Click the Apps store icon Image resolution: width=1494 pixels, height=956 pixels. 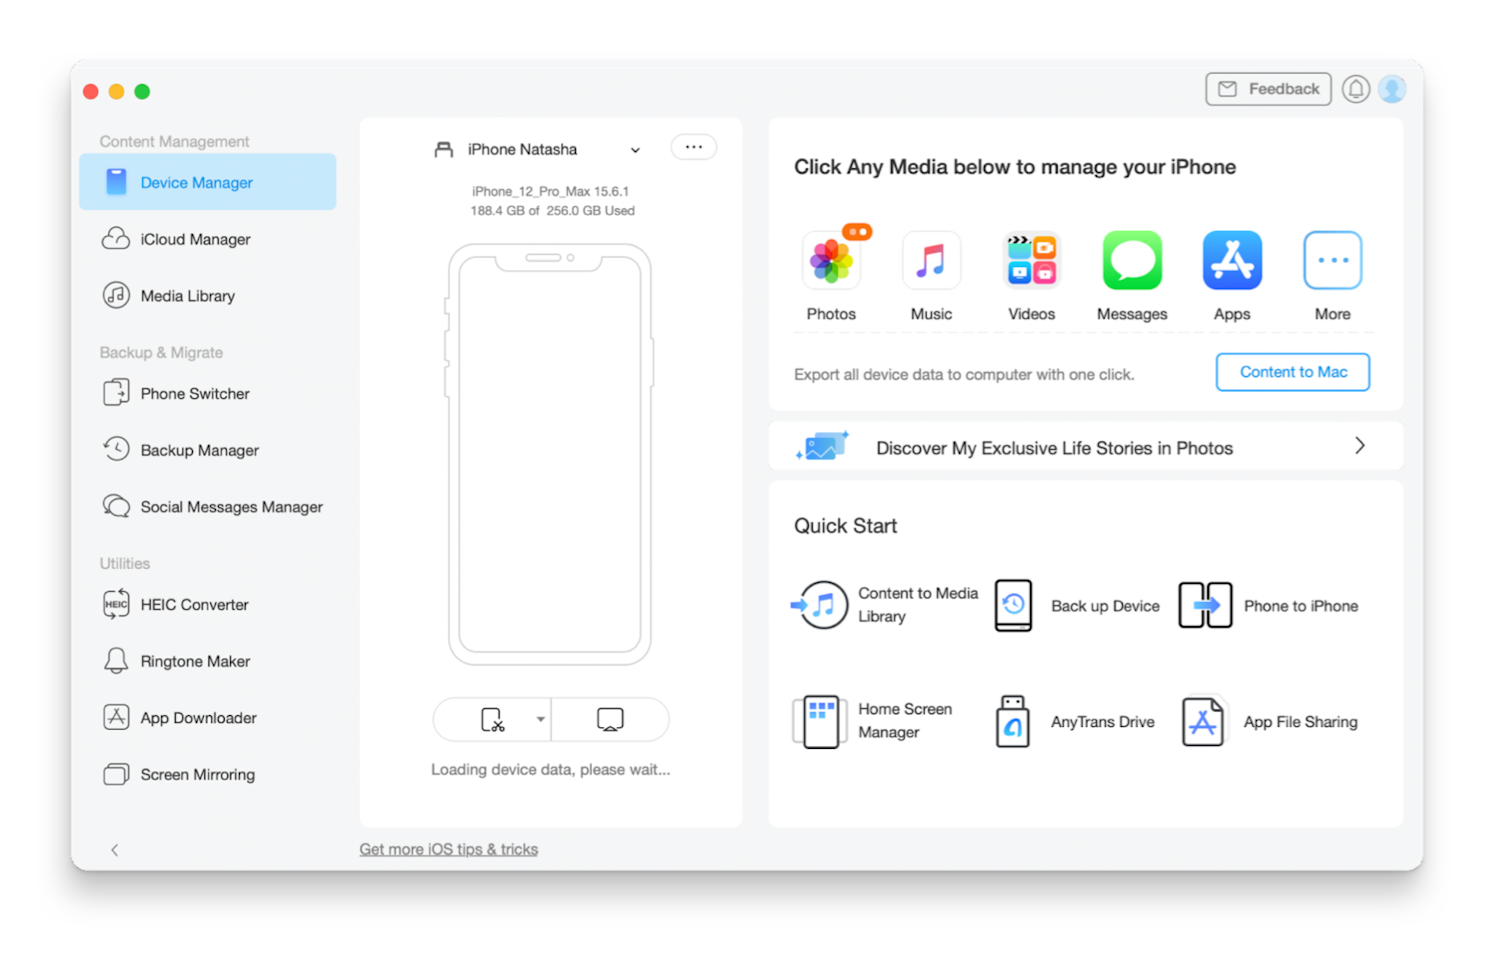click(1232, 261)
